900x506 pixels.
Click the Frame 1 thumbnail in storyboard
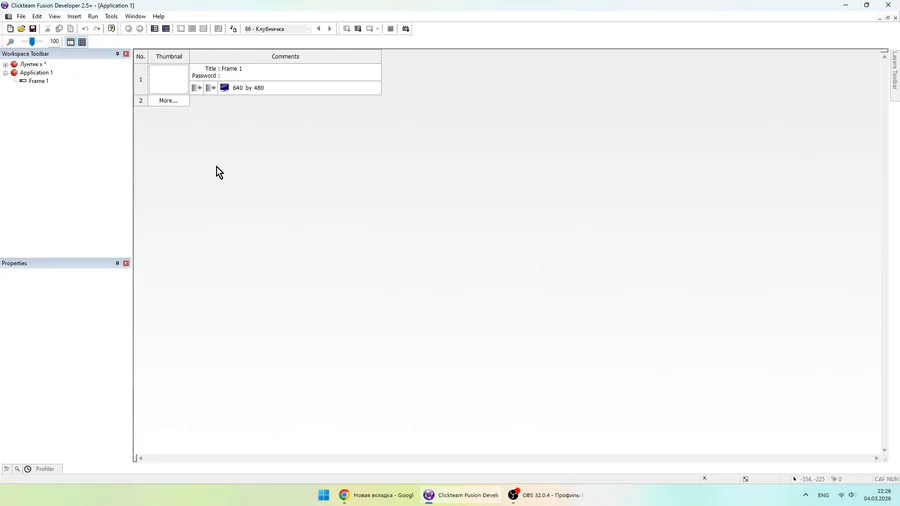click(x=169, y=79)
